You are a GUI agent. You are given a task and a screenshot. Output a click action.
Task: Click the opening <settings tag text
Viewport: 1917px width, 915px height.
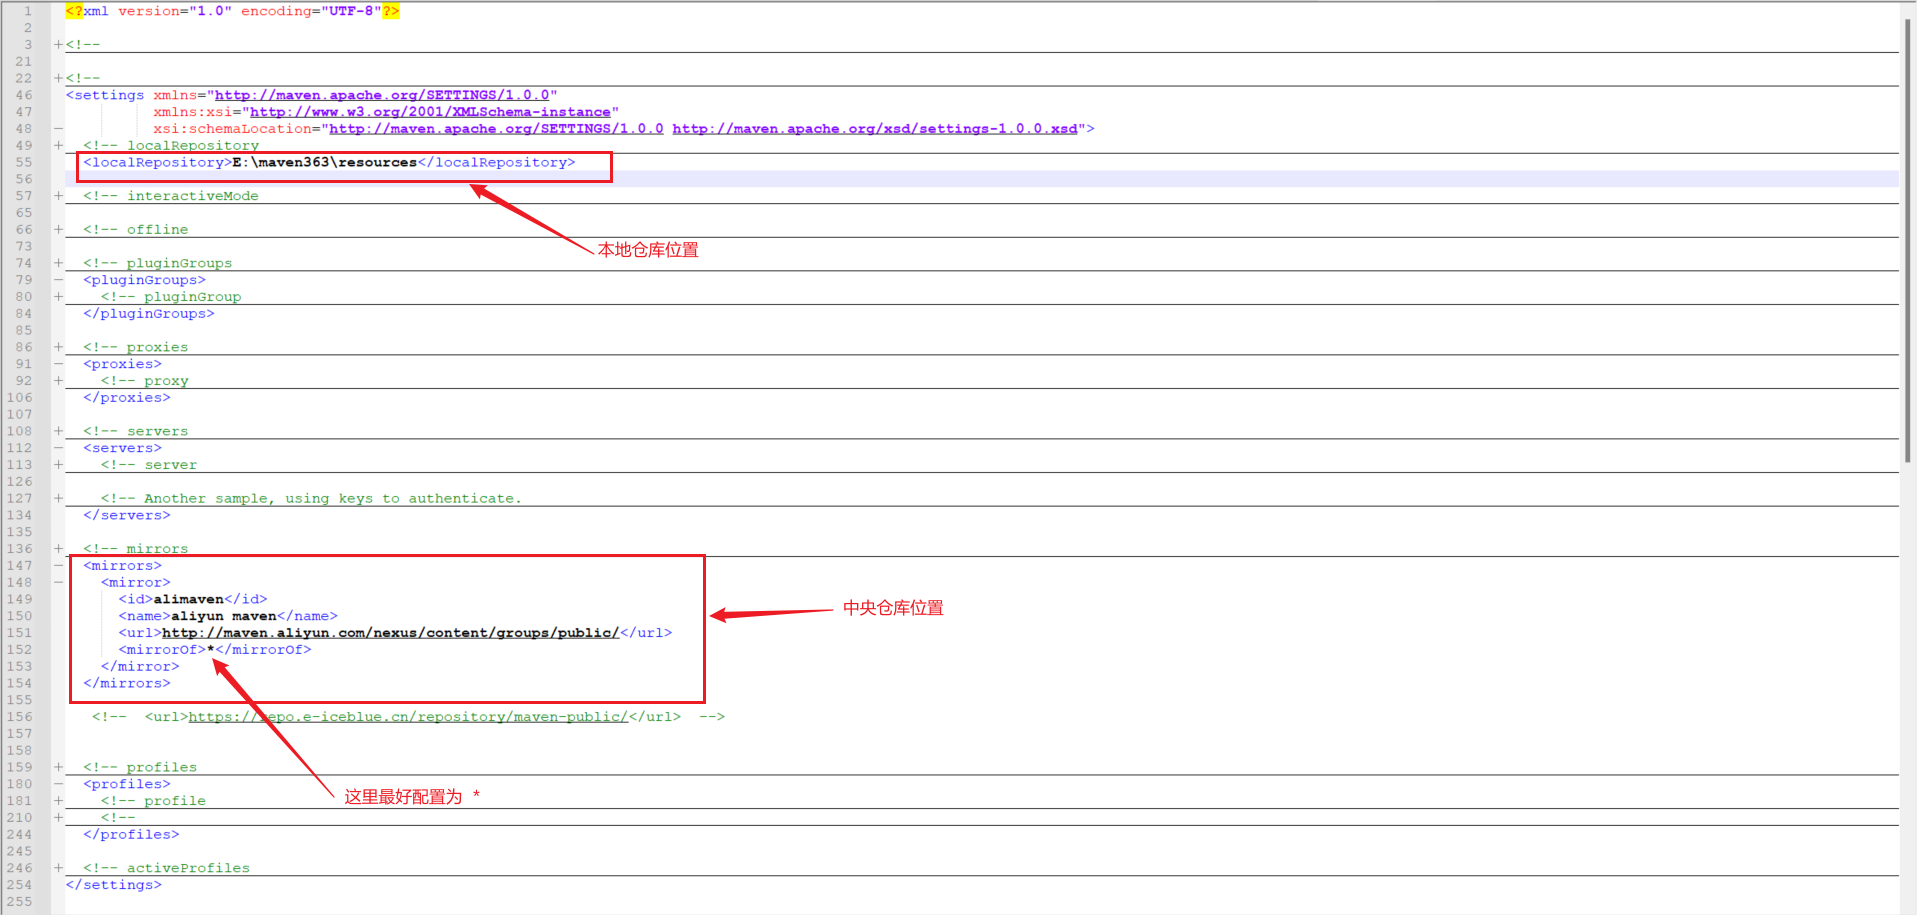pos(105,95)
